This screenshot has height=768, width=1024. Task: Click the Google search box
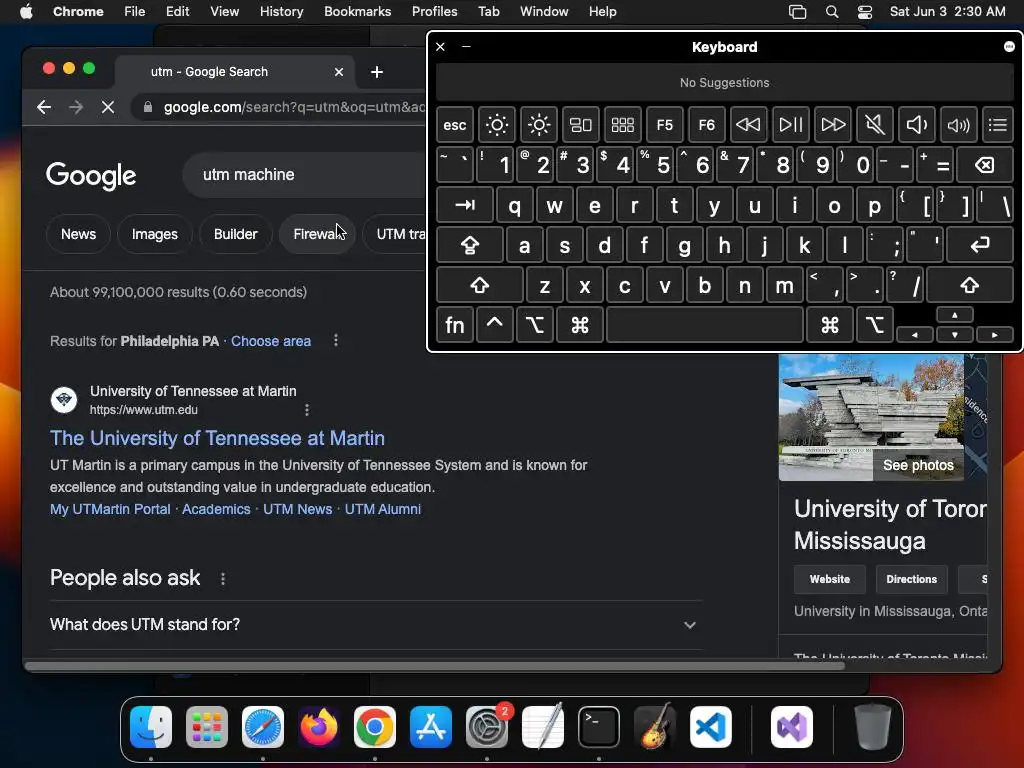click(x=304, y=175)
